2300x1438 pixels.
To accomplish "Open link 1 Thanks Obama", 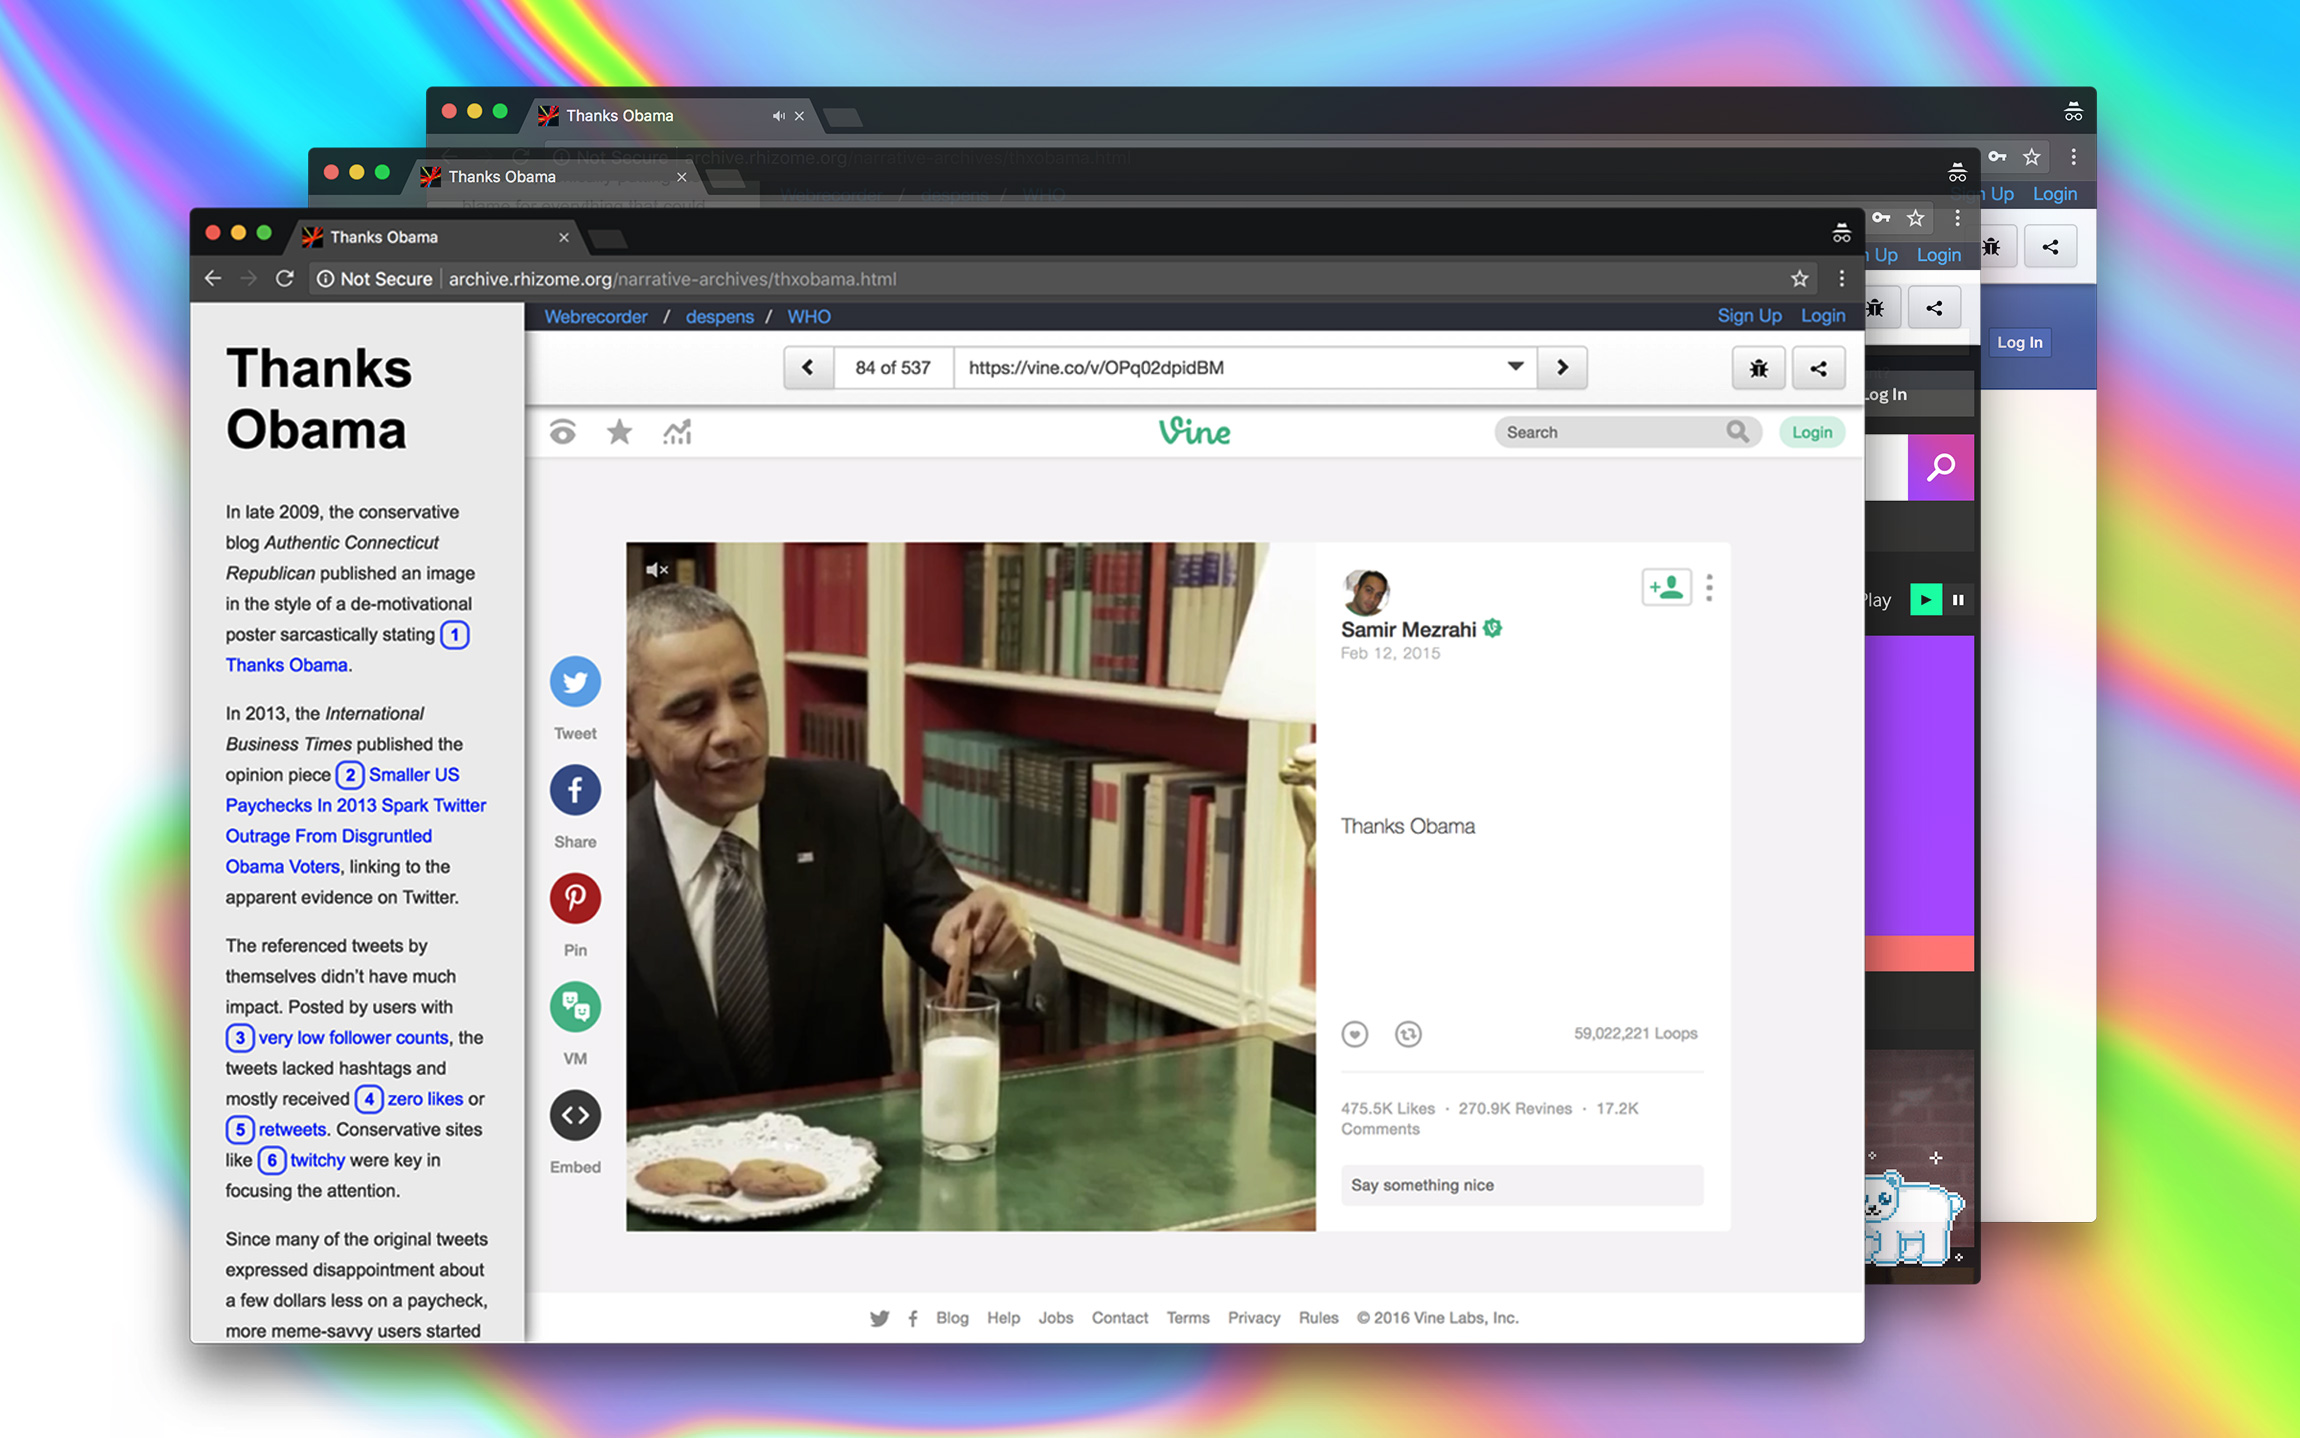I will (x=286, y=665).
